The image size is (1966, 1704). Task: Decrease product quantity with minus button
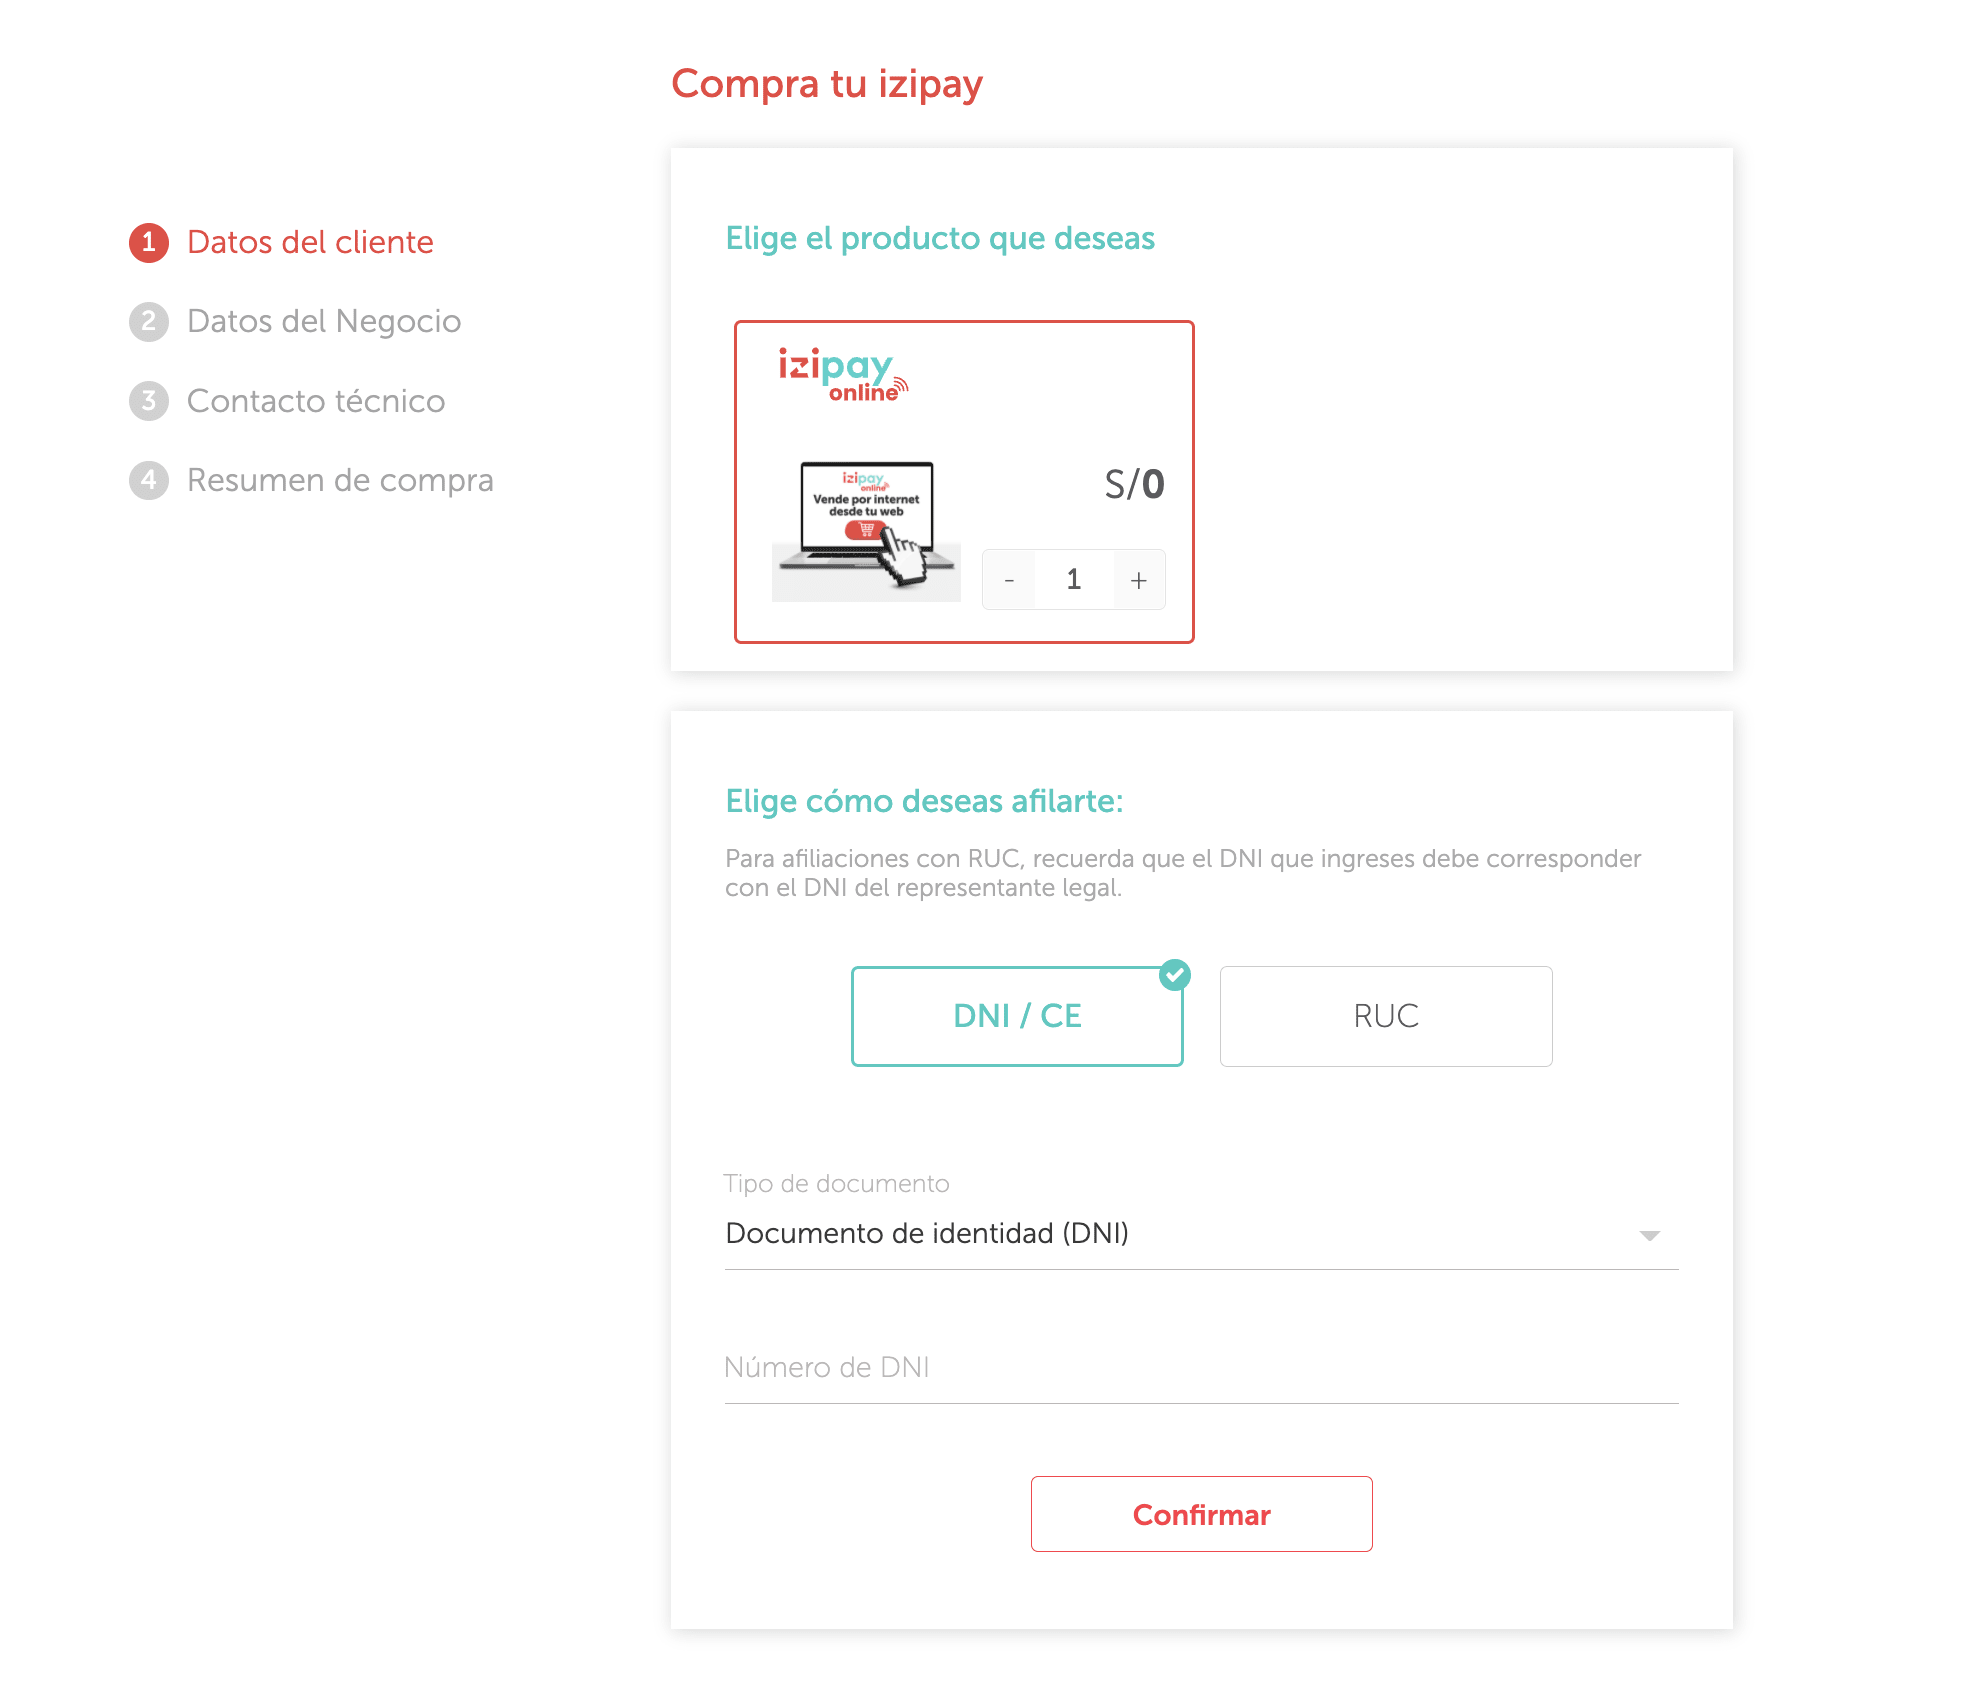click(x=1009, y=580)
